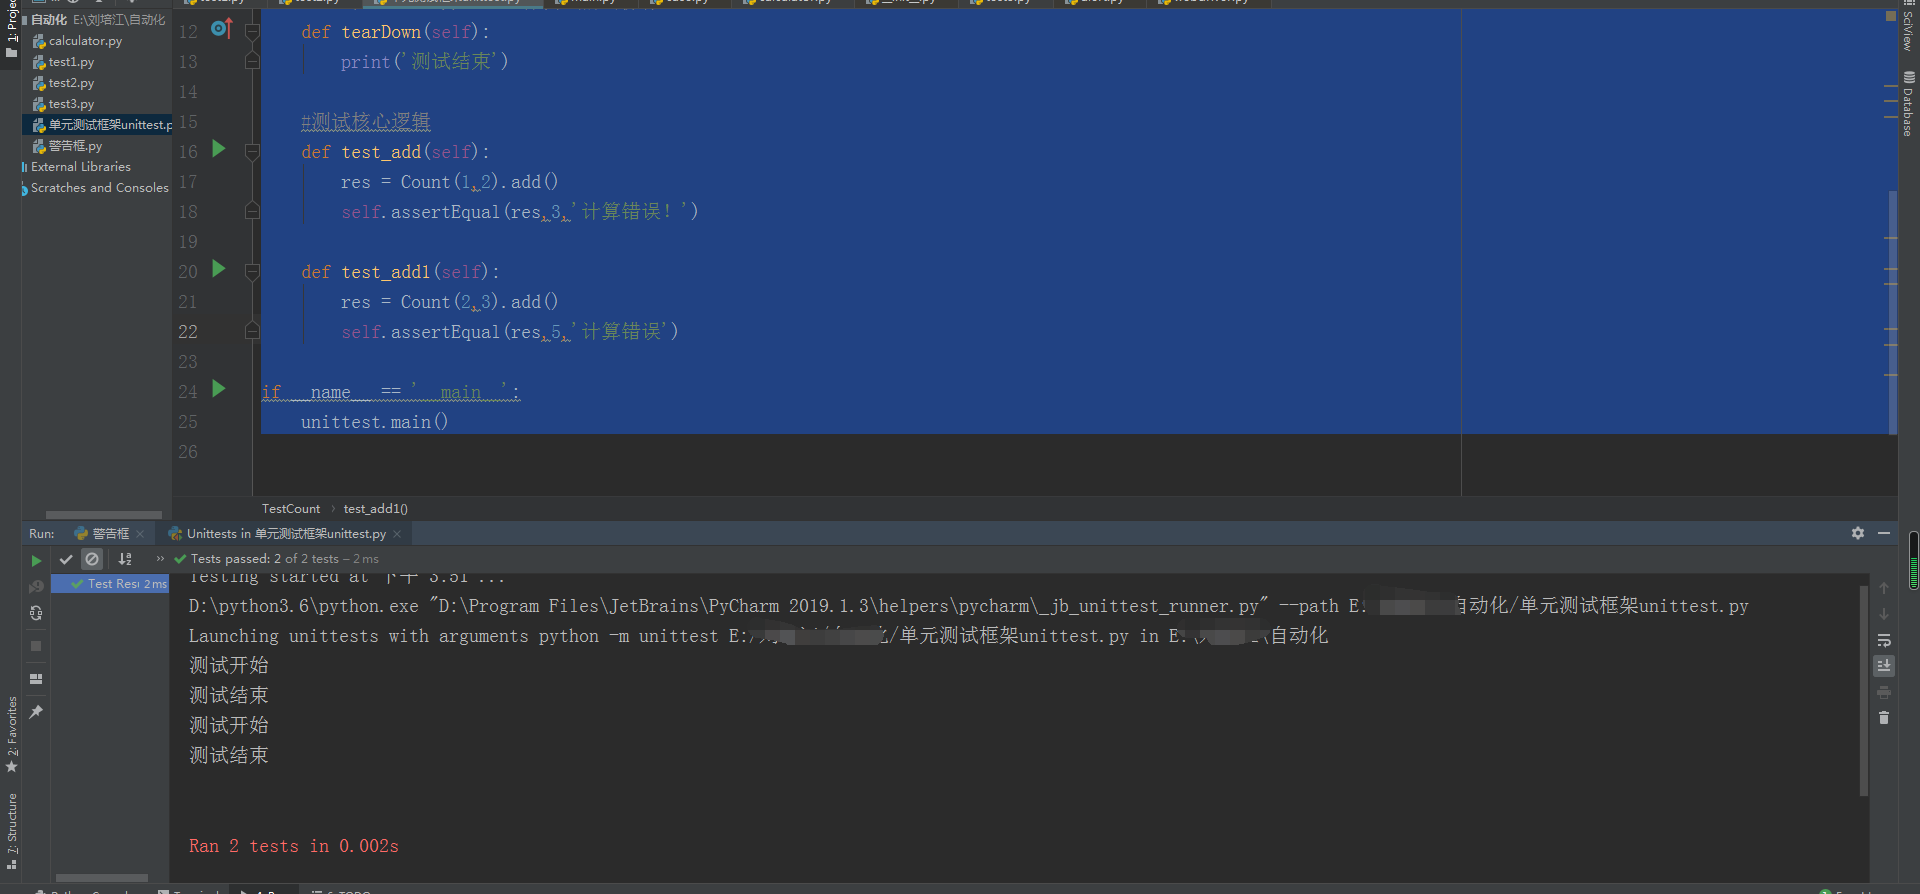1920x894 pixels.
Task: Toggle scroll to end of console
Action: pyautogui.click(x=1884, y=666)
